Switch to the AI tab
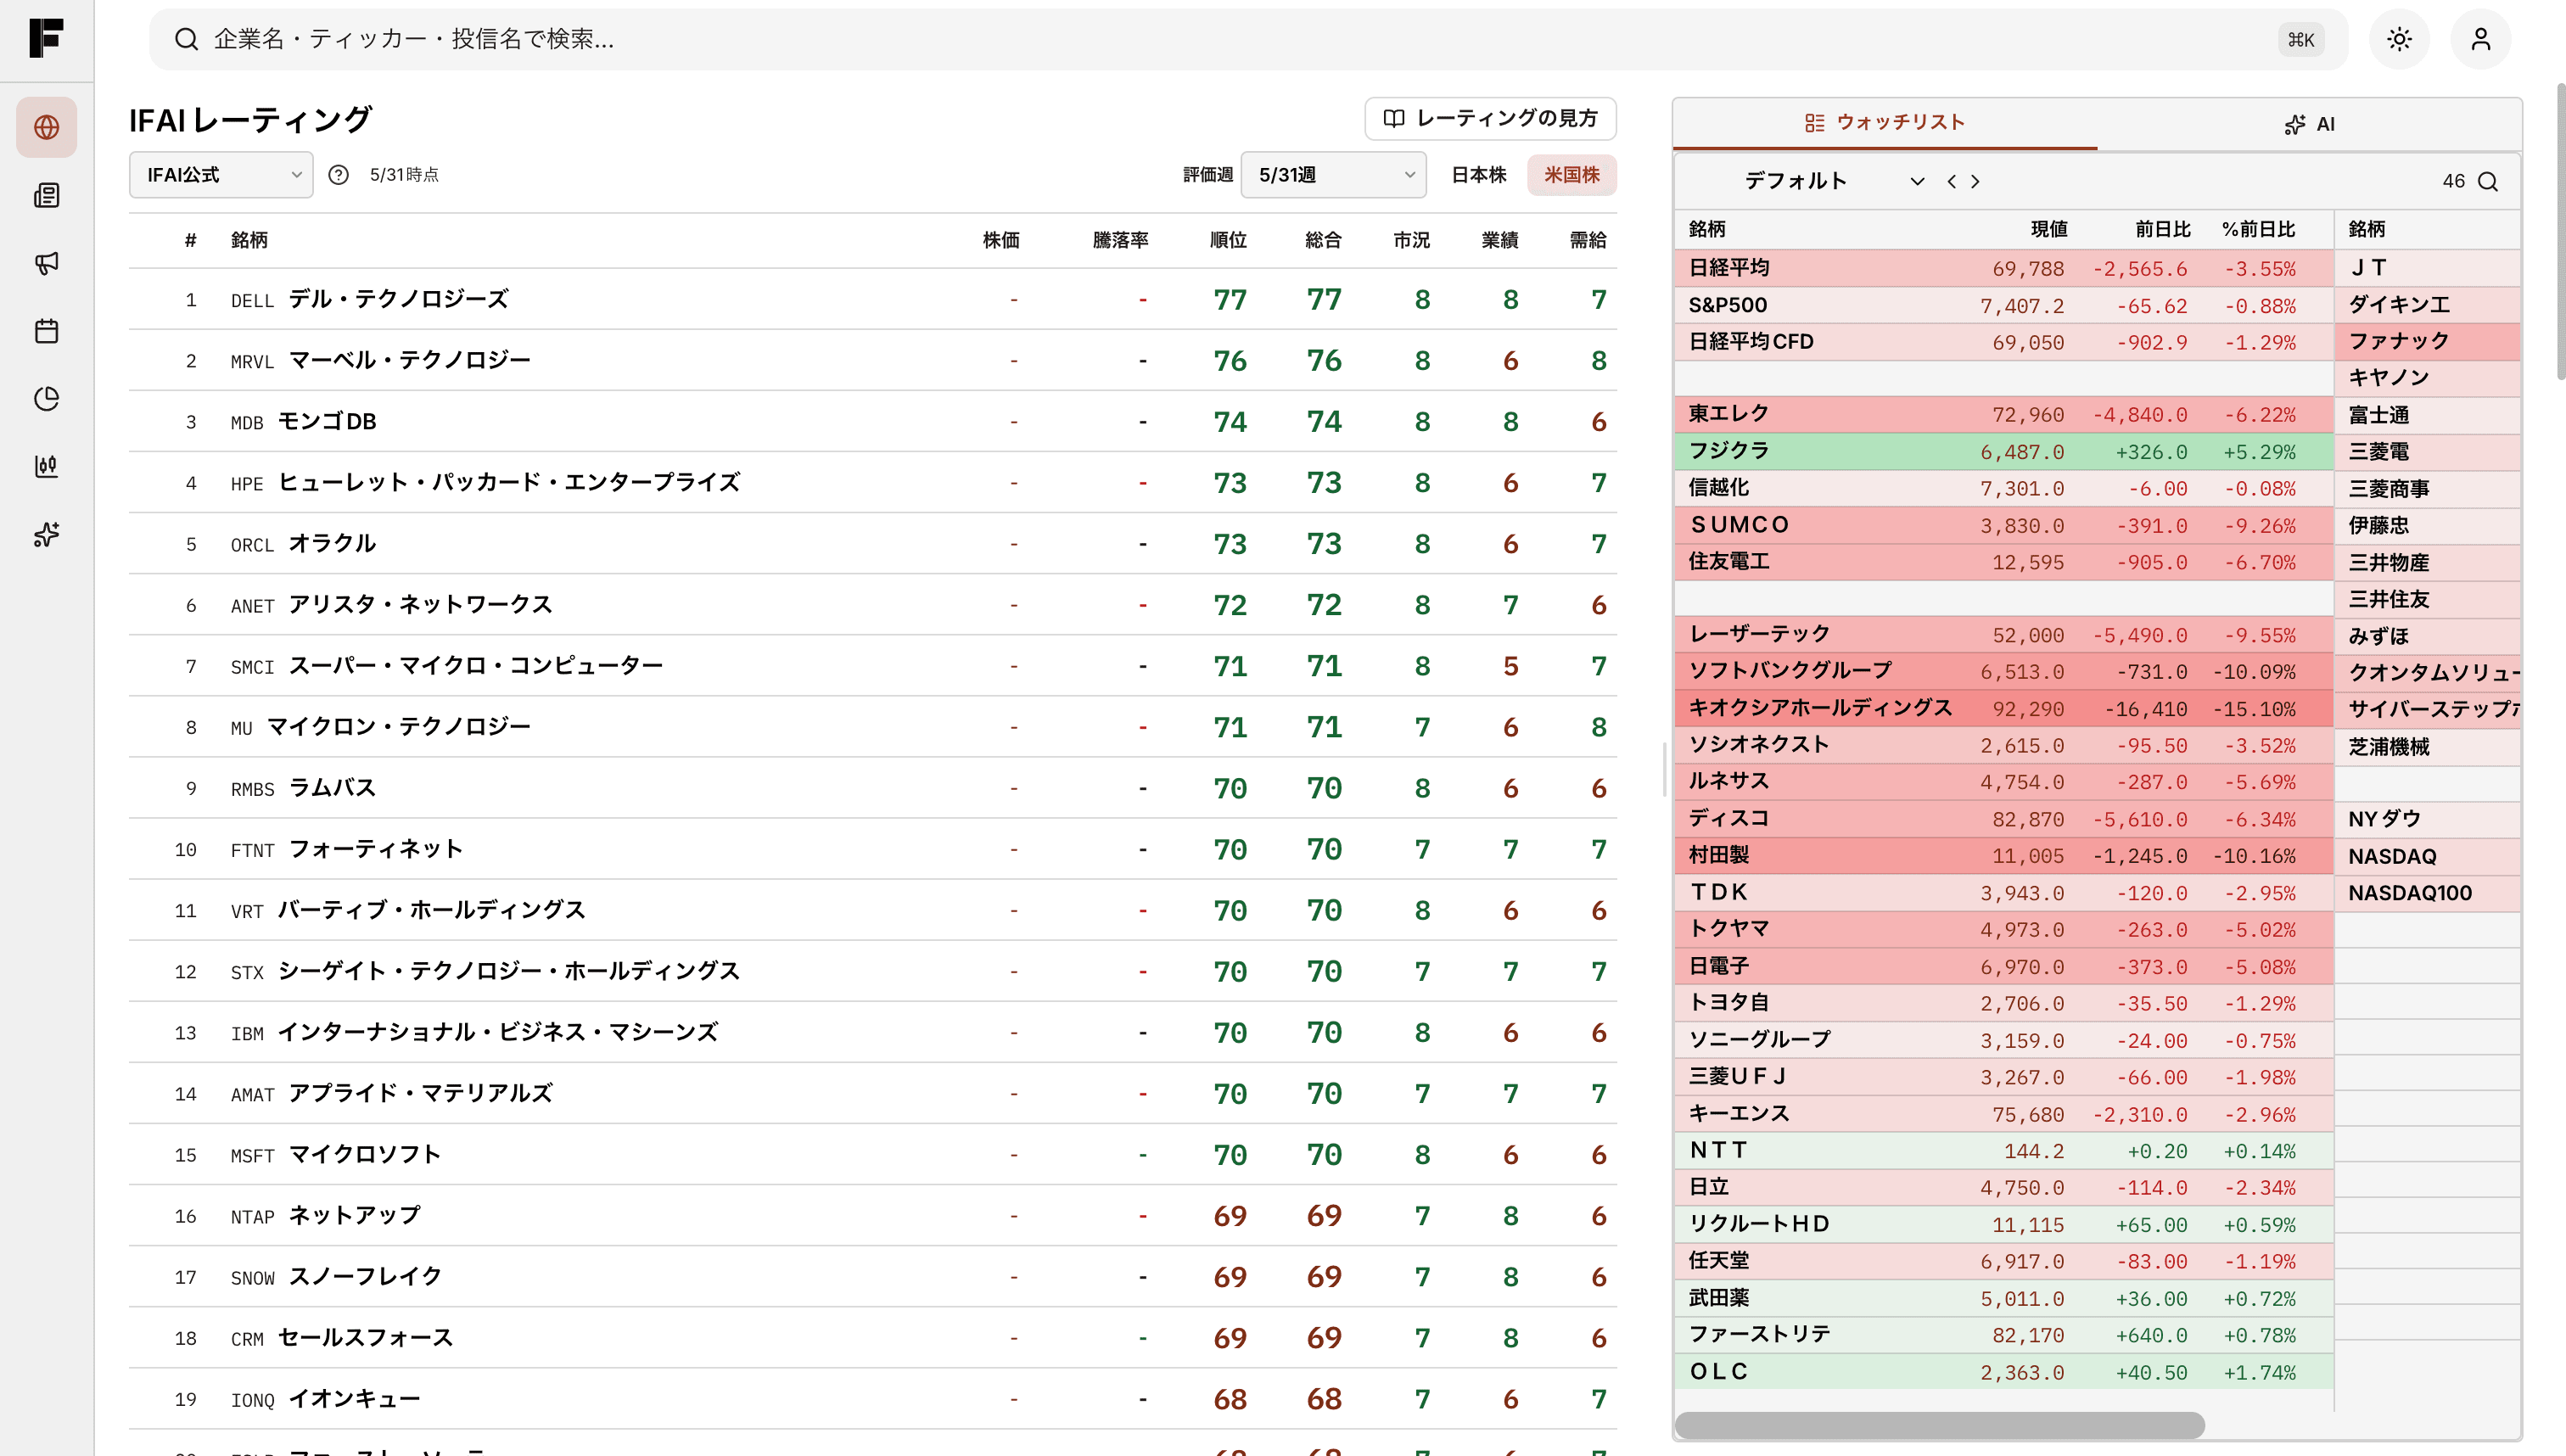This screenshot has width=2566, height=1456. 2309,124
